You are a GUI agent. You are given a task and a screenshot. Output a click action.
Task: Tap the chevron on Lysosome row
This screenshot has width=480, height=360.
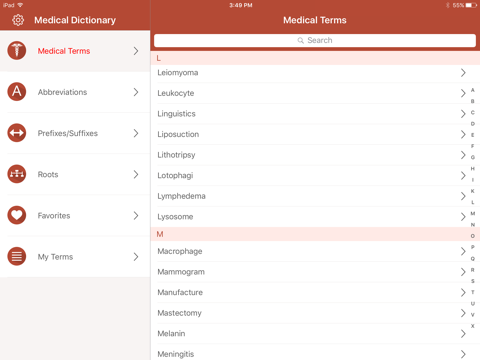pos(463,217)
